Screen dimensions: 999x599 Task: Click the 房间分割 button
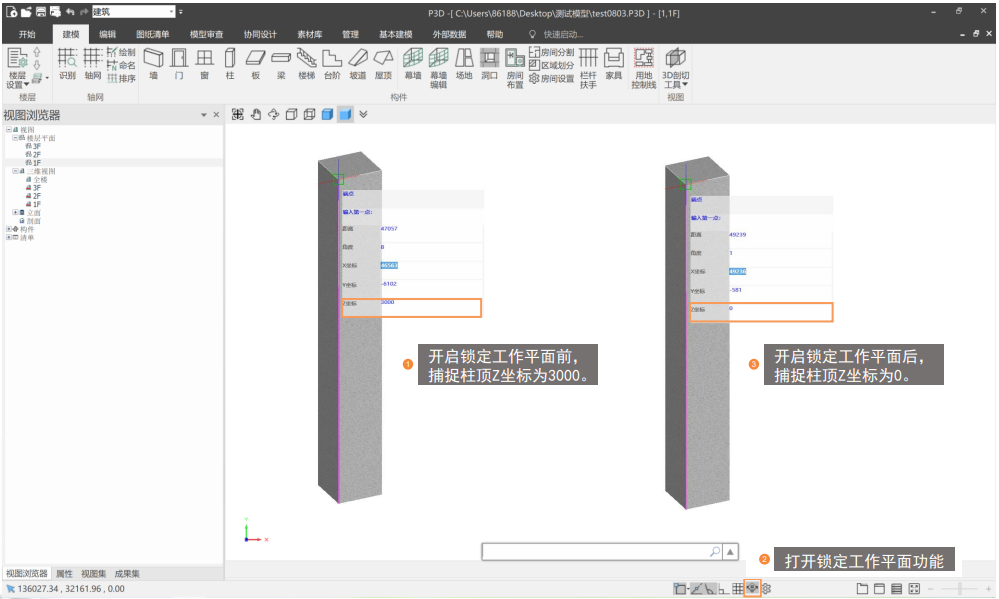coord(551,51)
